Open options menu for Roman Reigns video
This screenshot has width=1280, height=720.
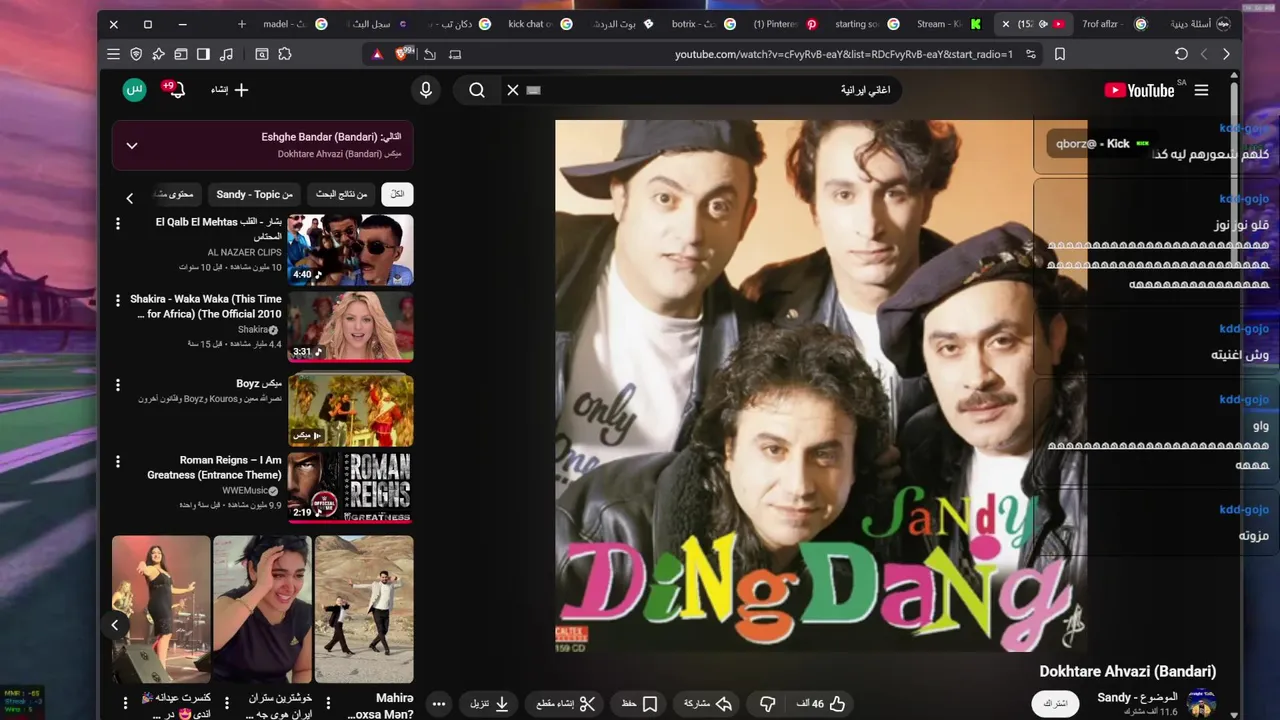(118, 462)
